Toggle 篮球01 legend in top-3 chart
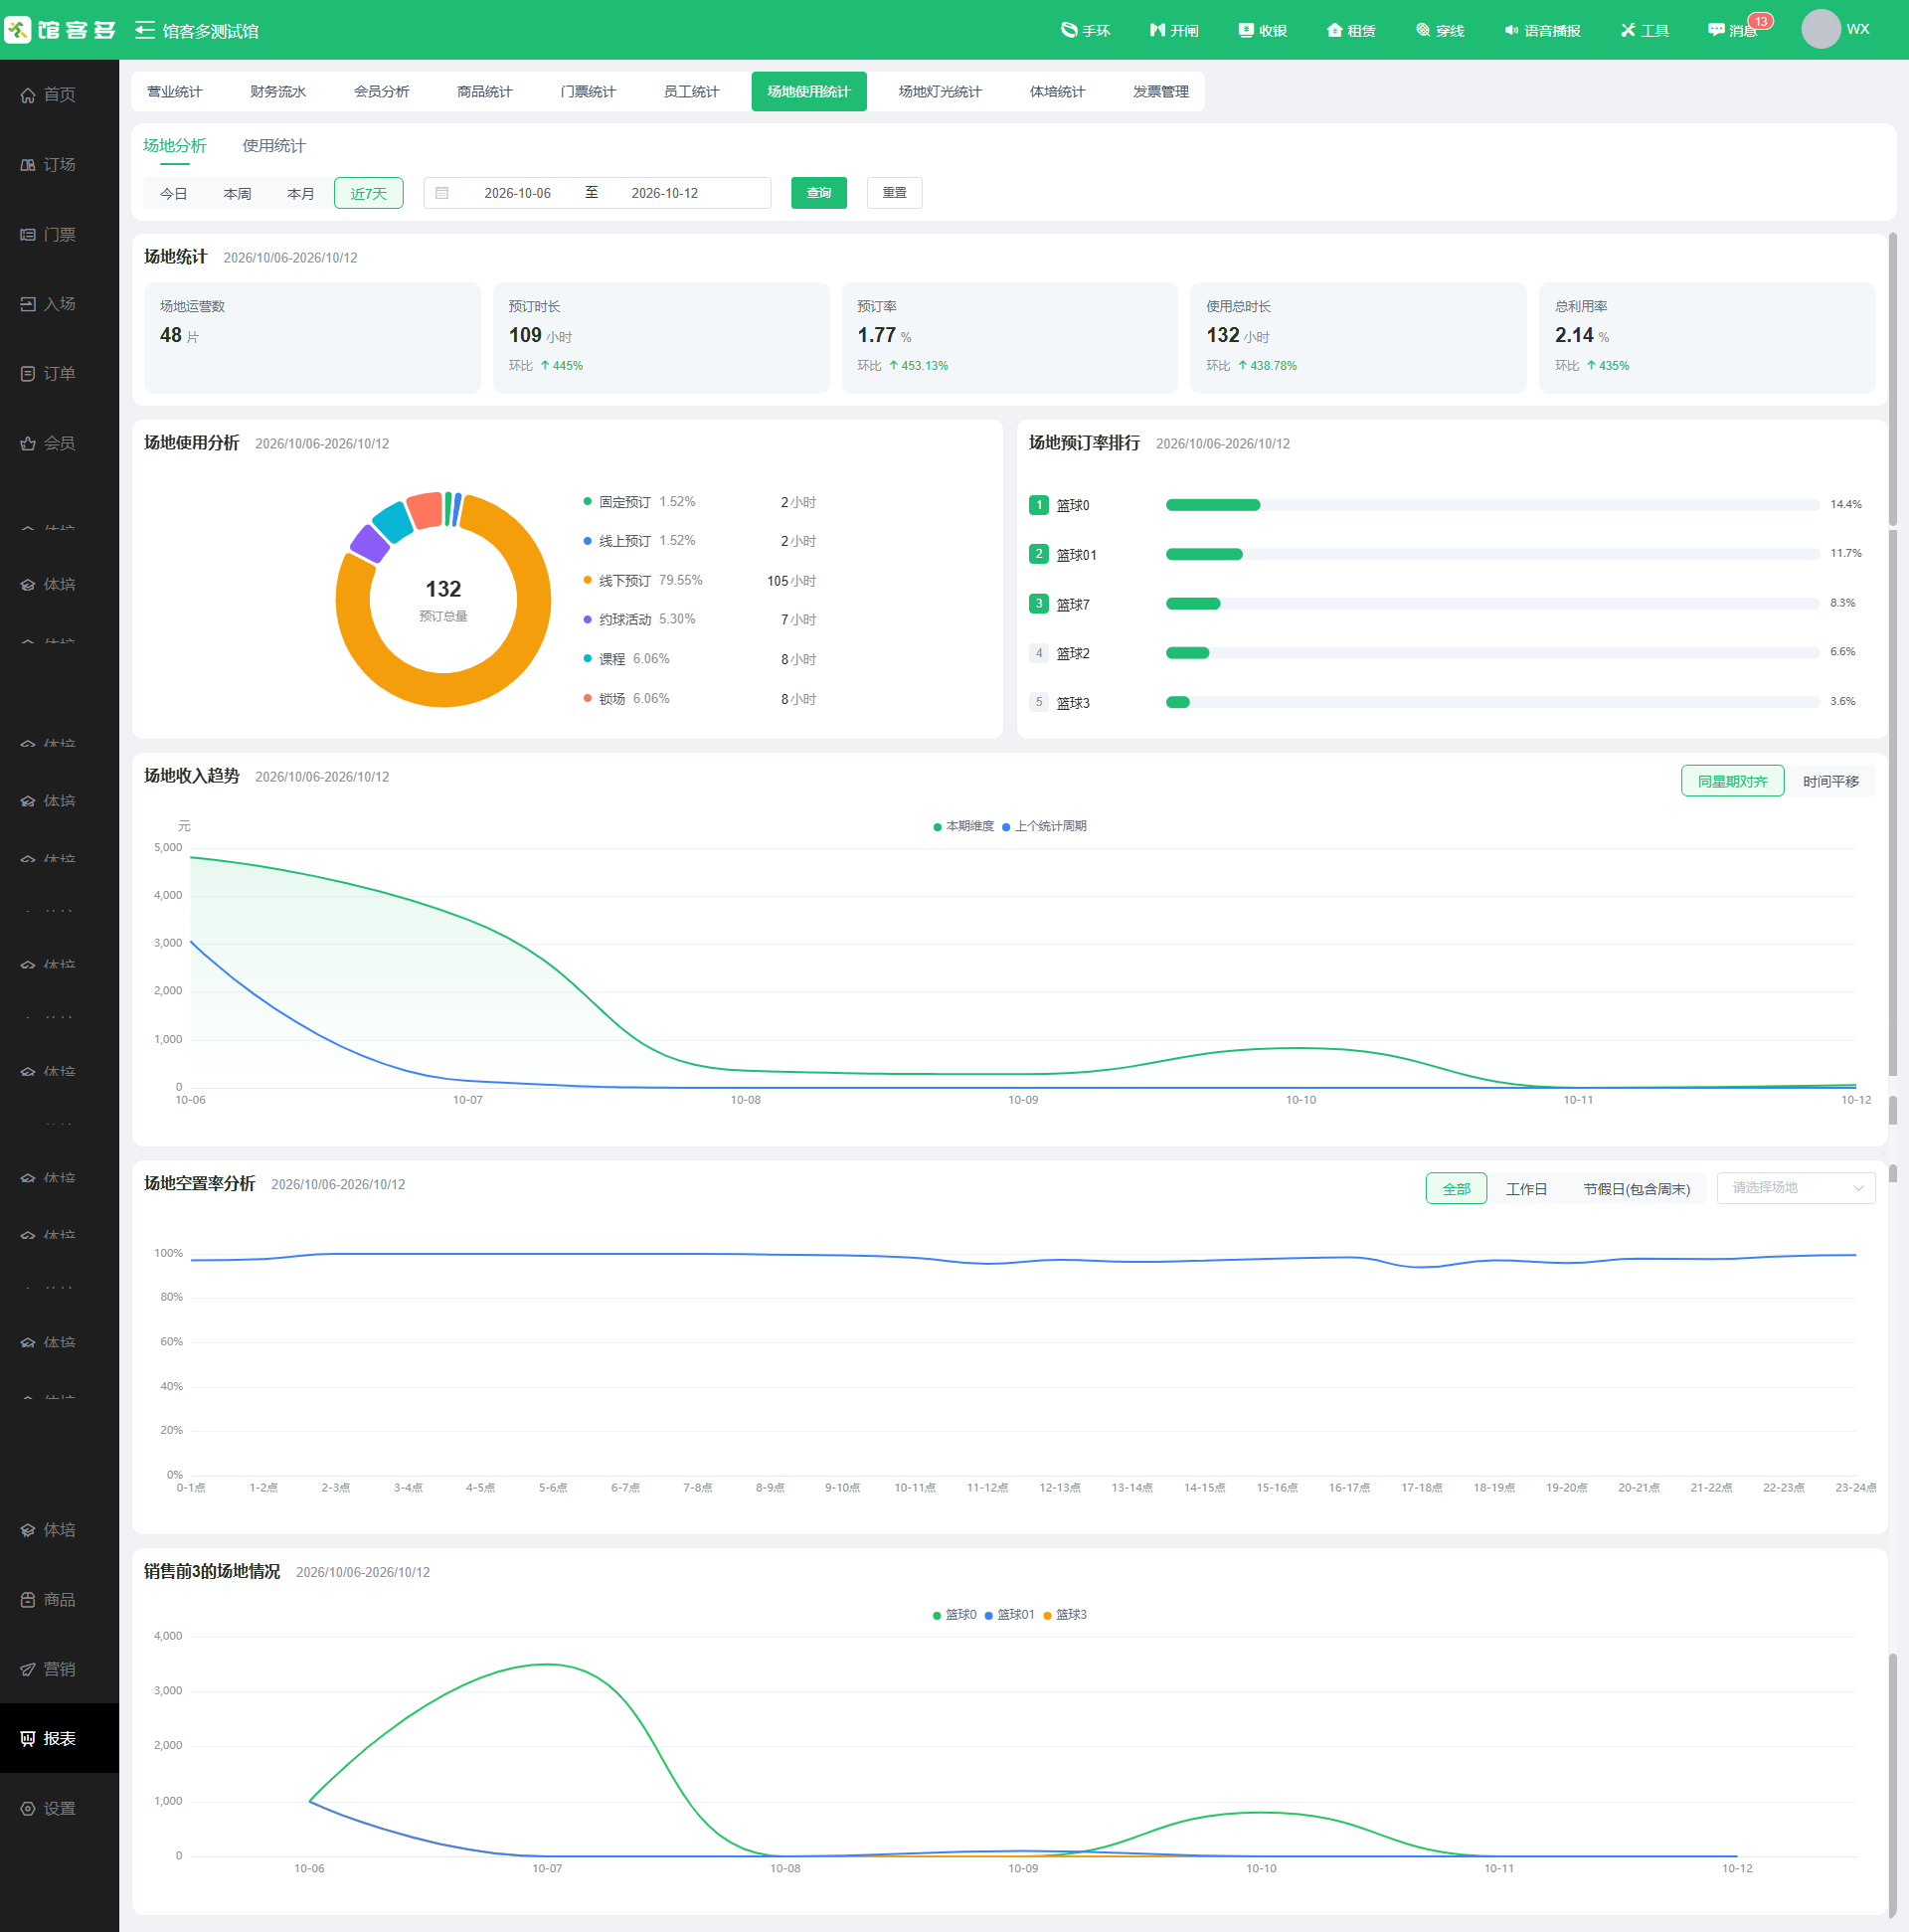The image size is (1909, 1932). (1009, 1614)
